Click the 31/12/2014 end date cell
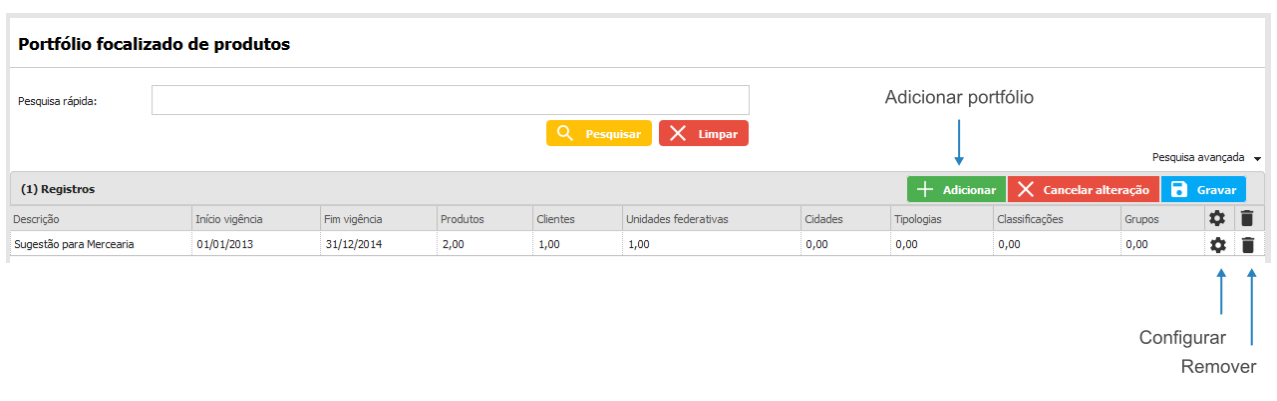The height and width of the screenshot is (401, 1277). point(354,244)
